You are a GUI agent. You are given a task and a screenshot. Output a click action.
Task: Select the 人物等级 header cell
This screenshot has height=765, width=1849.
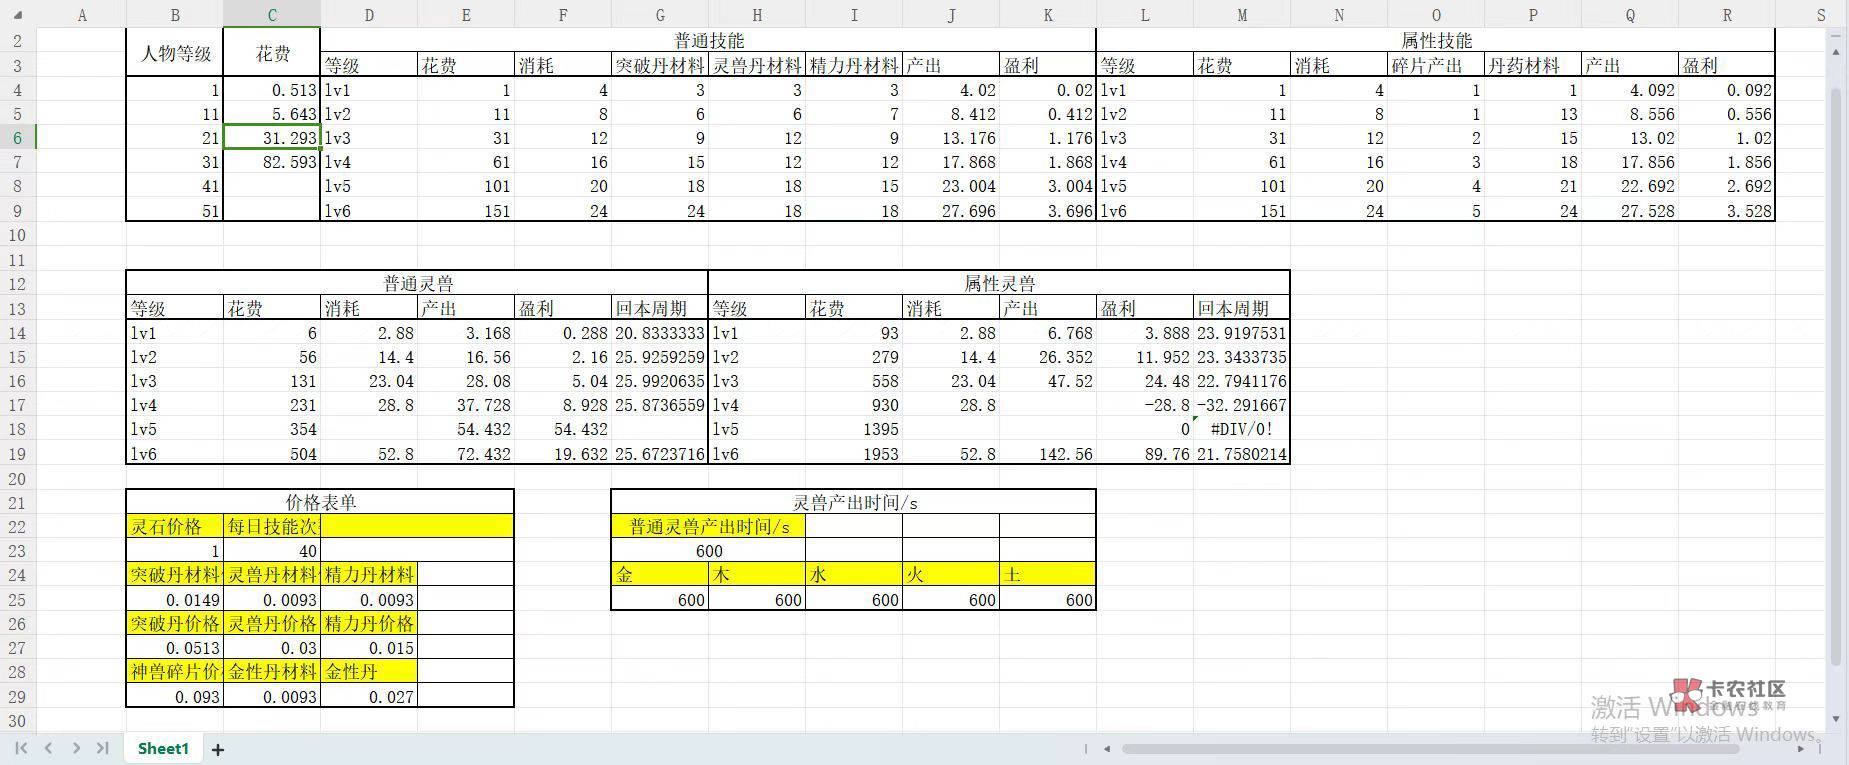(x=175, y=53)
